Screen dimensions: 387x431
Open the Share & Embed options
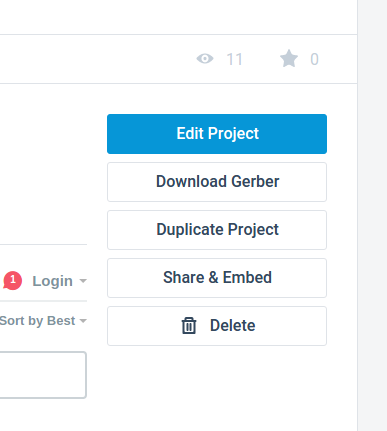pyautogui.click(x=217, y=278)
